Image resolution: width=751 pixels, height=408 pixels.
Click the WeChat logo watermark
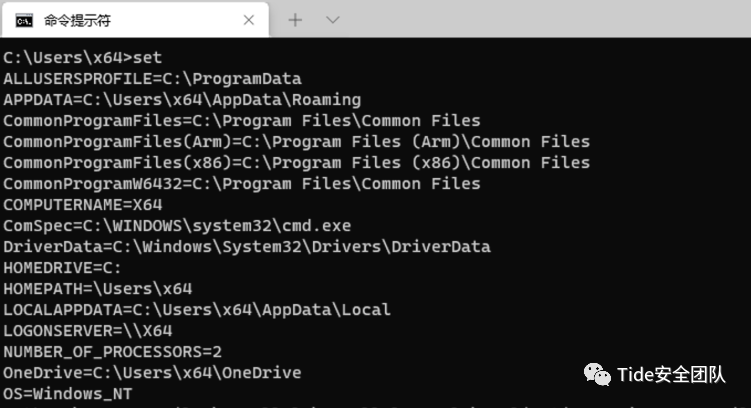tap(597, 374)
